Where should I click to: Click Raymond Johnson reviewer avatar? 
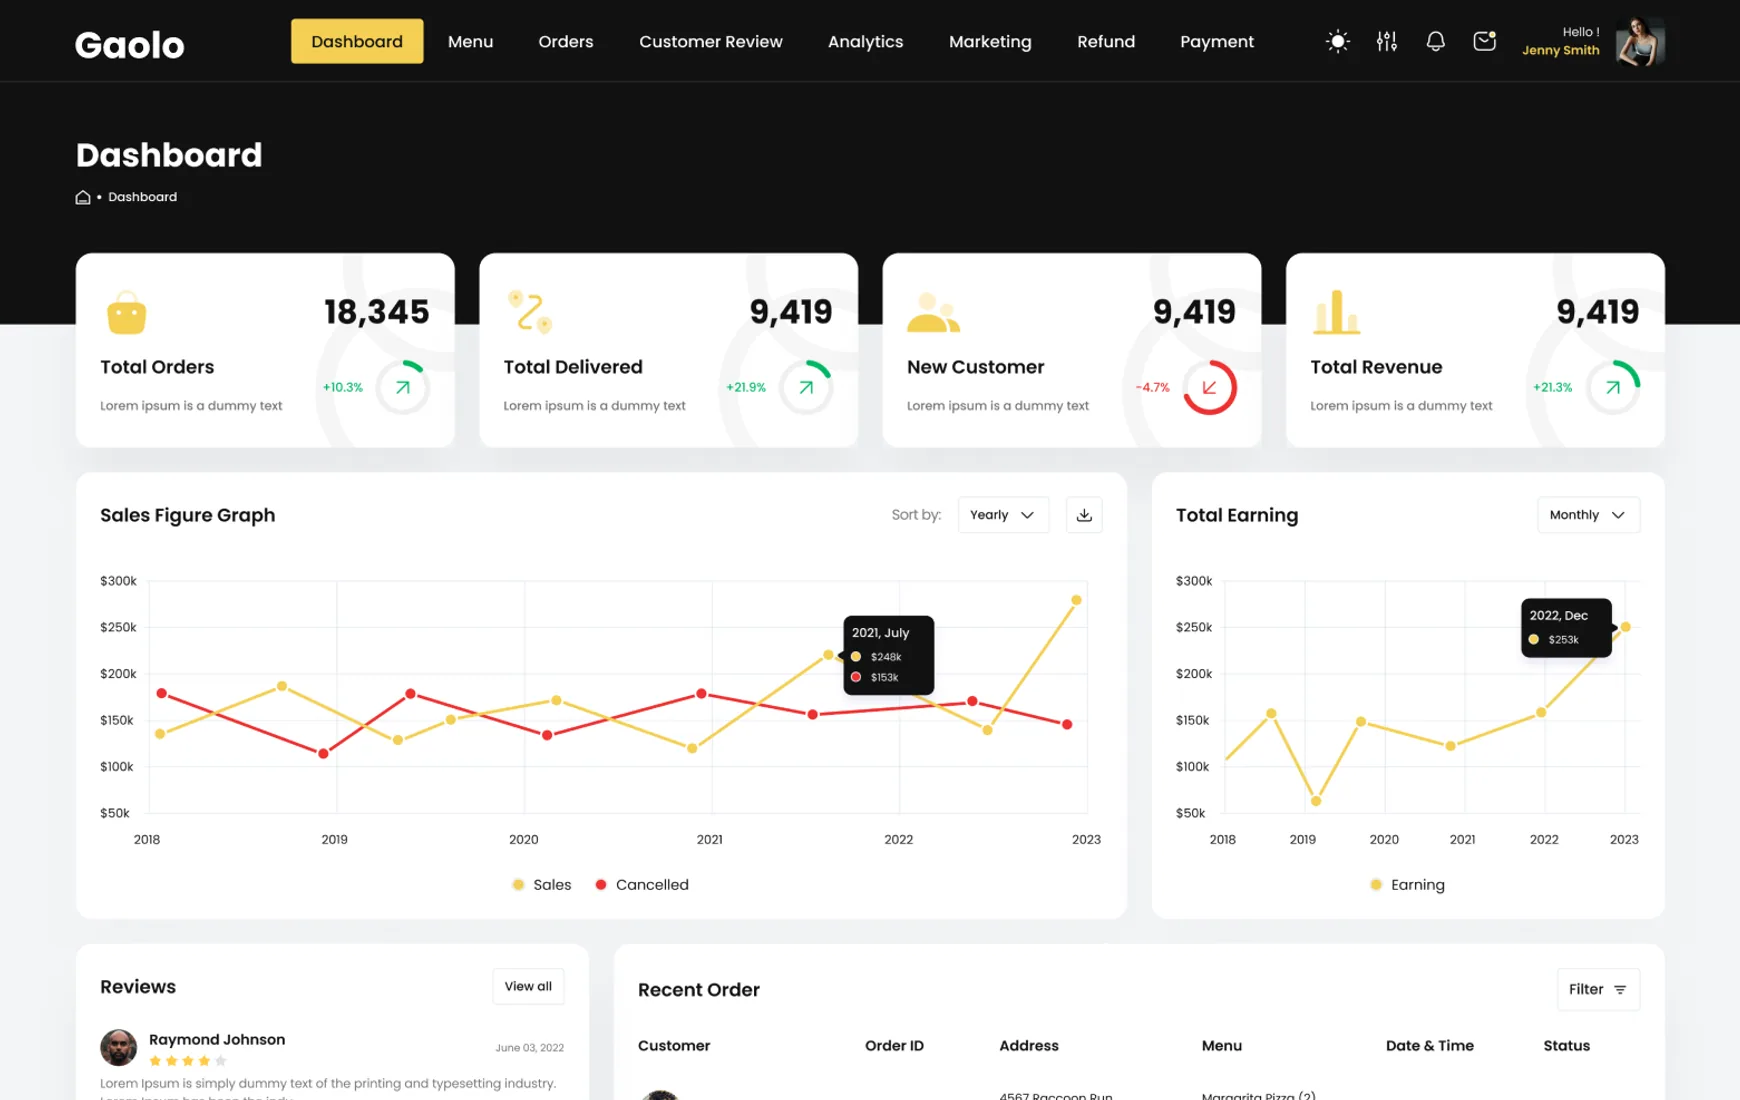pos(118,1047)
